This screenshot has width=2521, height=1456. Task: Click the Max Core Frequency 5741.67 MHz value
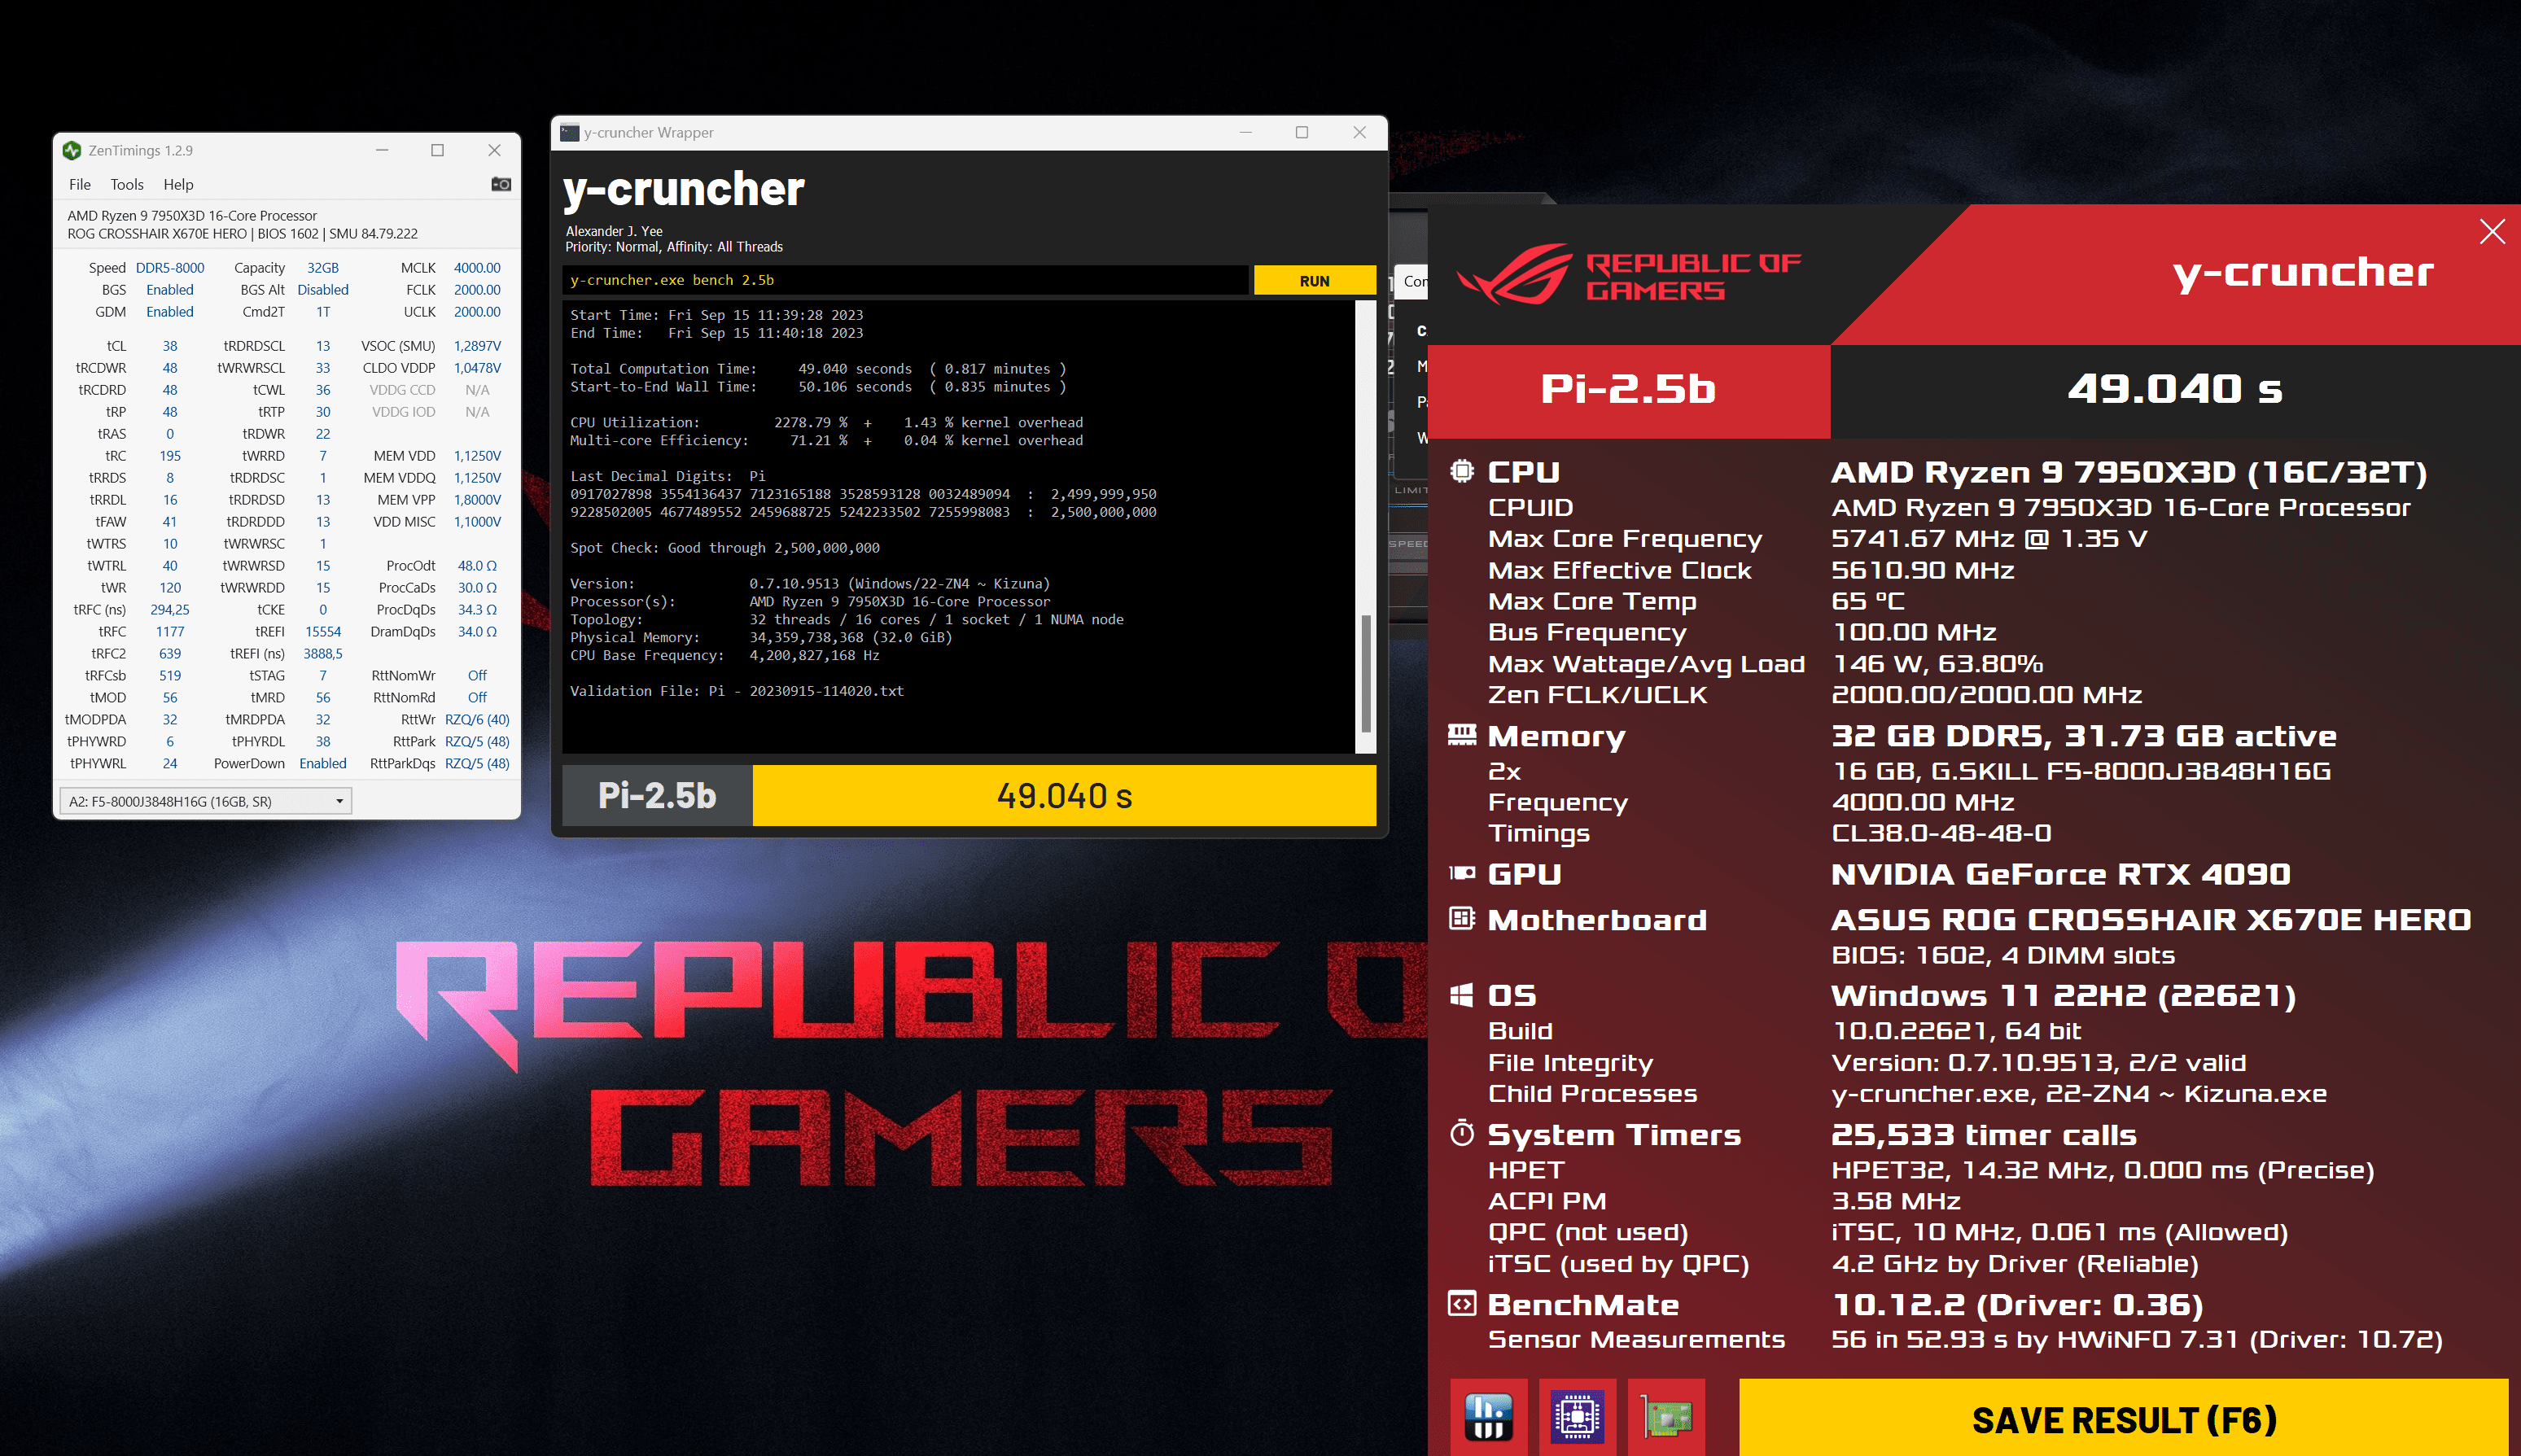[x=1989, y=539]
